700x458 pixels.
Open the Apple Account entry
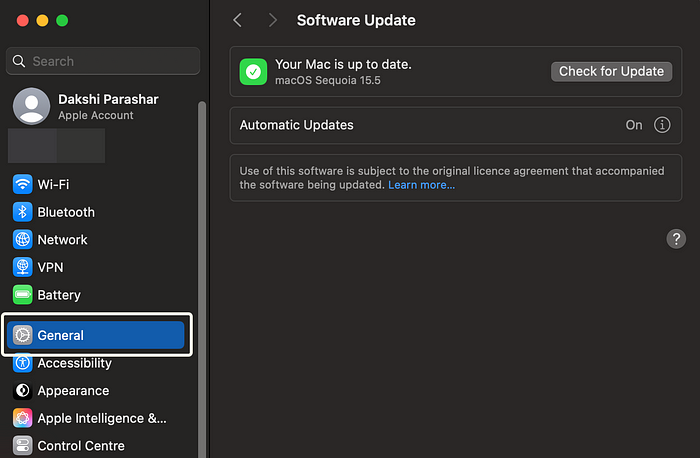96,106
